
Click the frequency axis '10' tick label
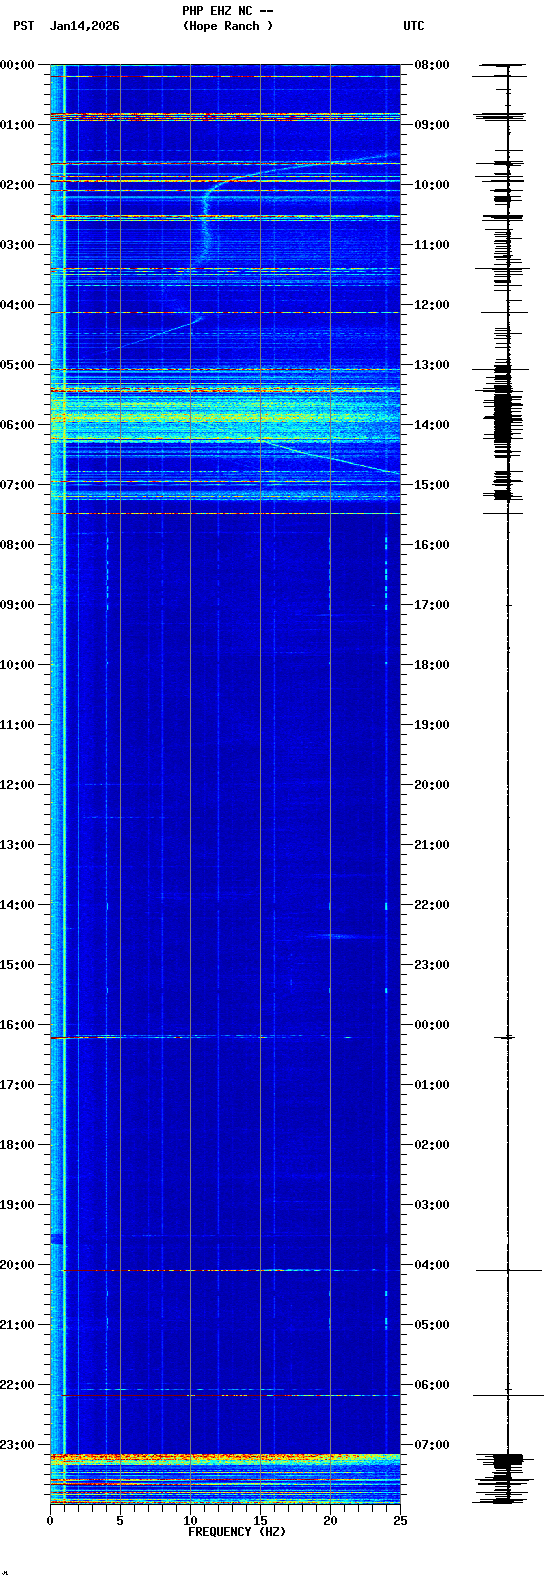click(190, 1521)
